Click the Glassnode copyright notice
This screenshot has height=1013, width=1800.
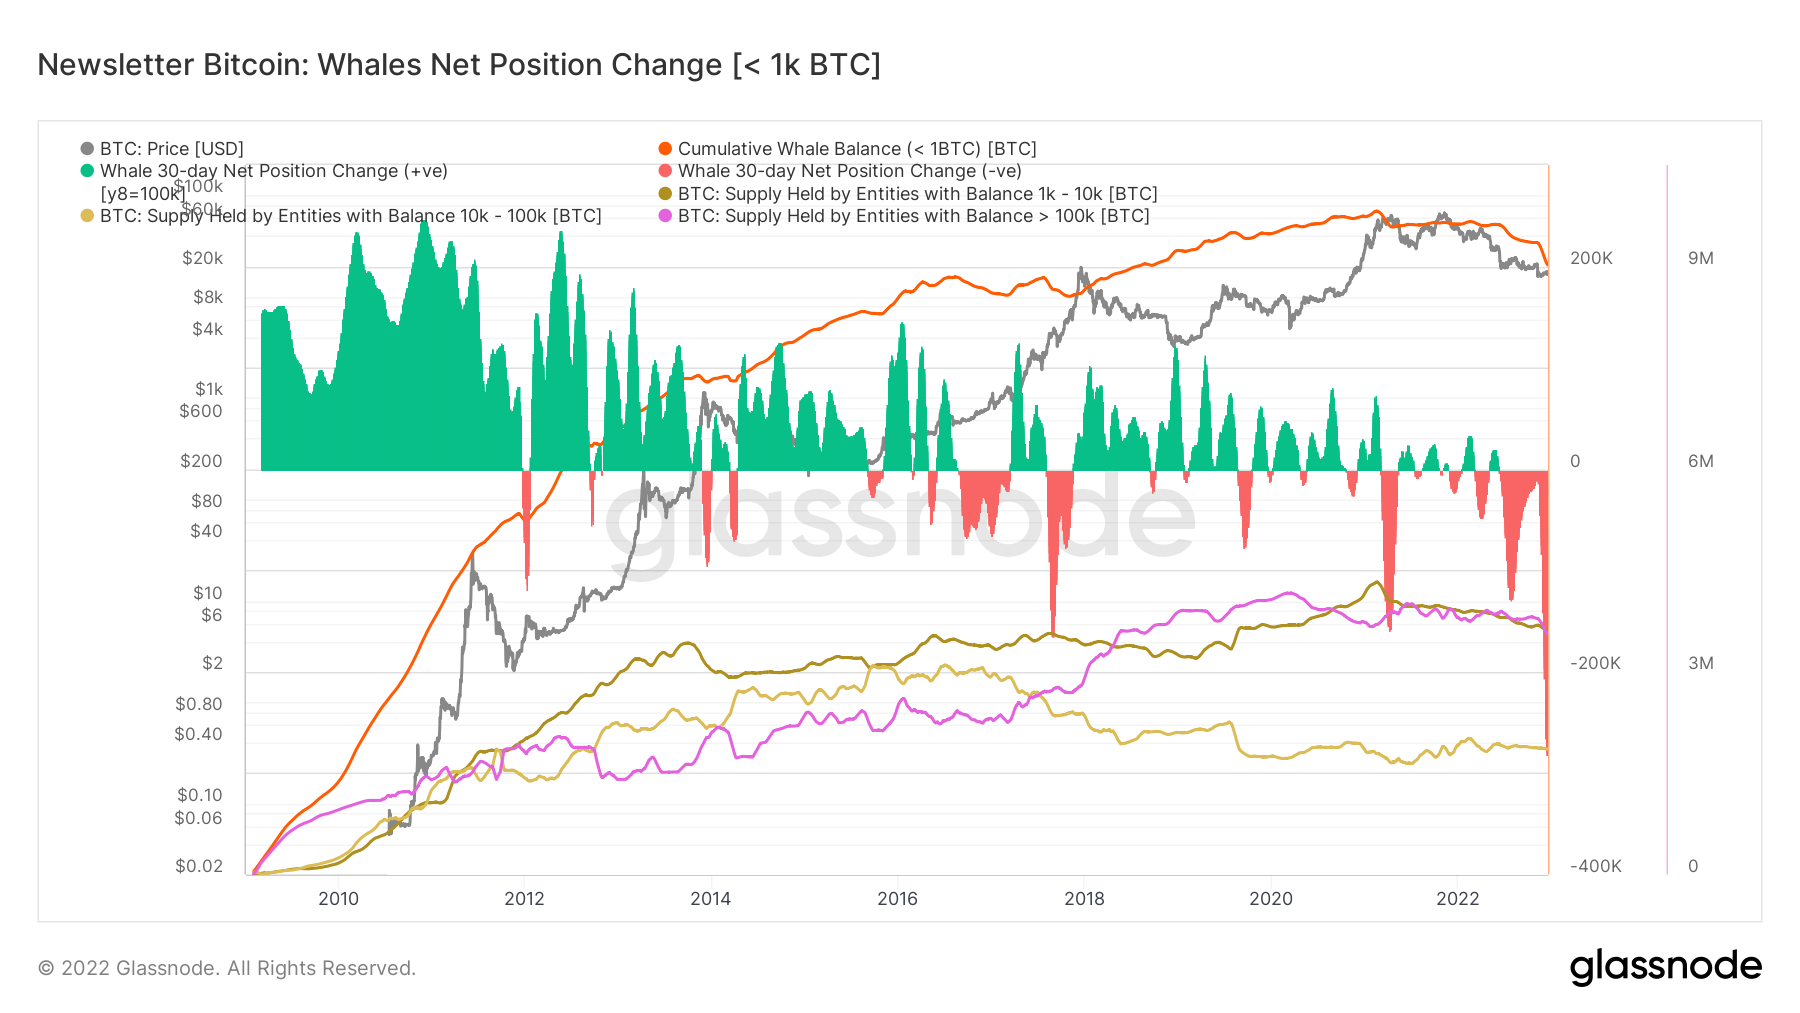[227, 968]
